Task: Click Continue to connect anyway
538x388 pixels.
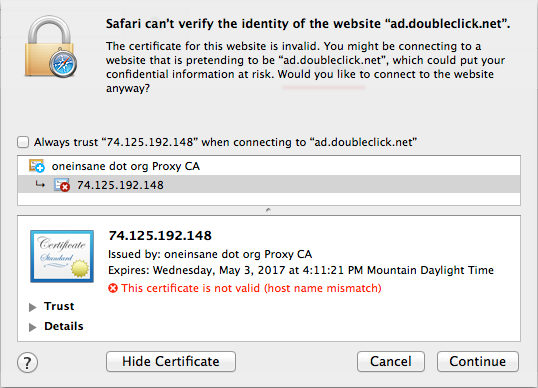Action: tap(478, 362)
